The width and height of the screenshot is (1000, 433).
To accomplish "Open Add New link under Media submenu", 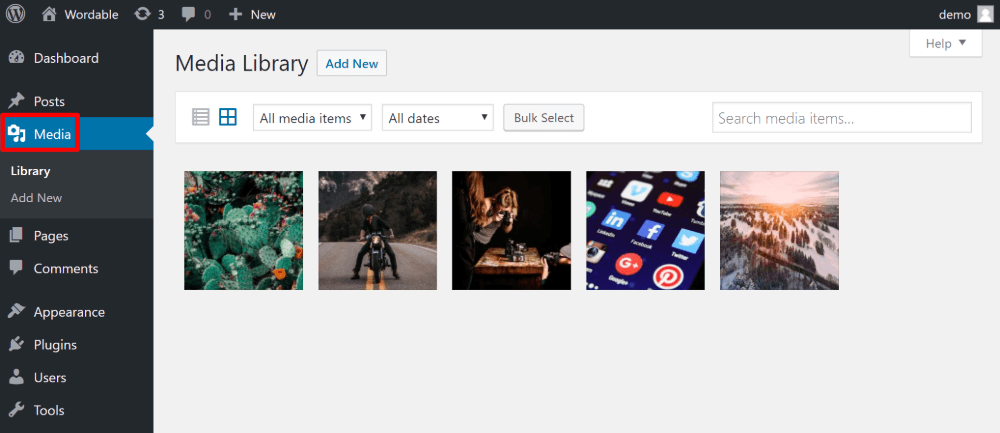I will (x=36, y=198).
